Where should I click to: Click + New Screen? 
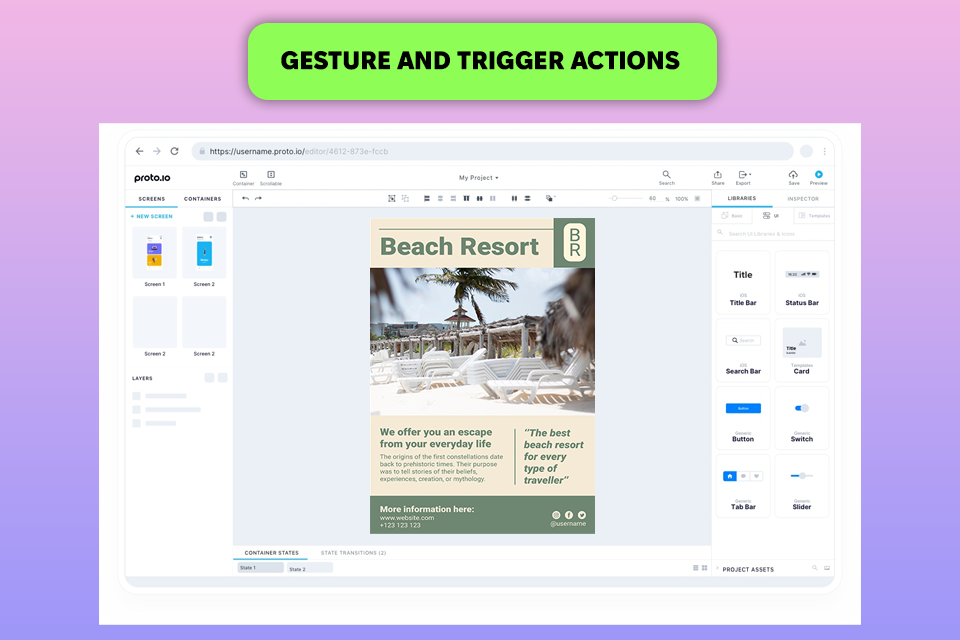click(x=151, y=216)
